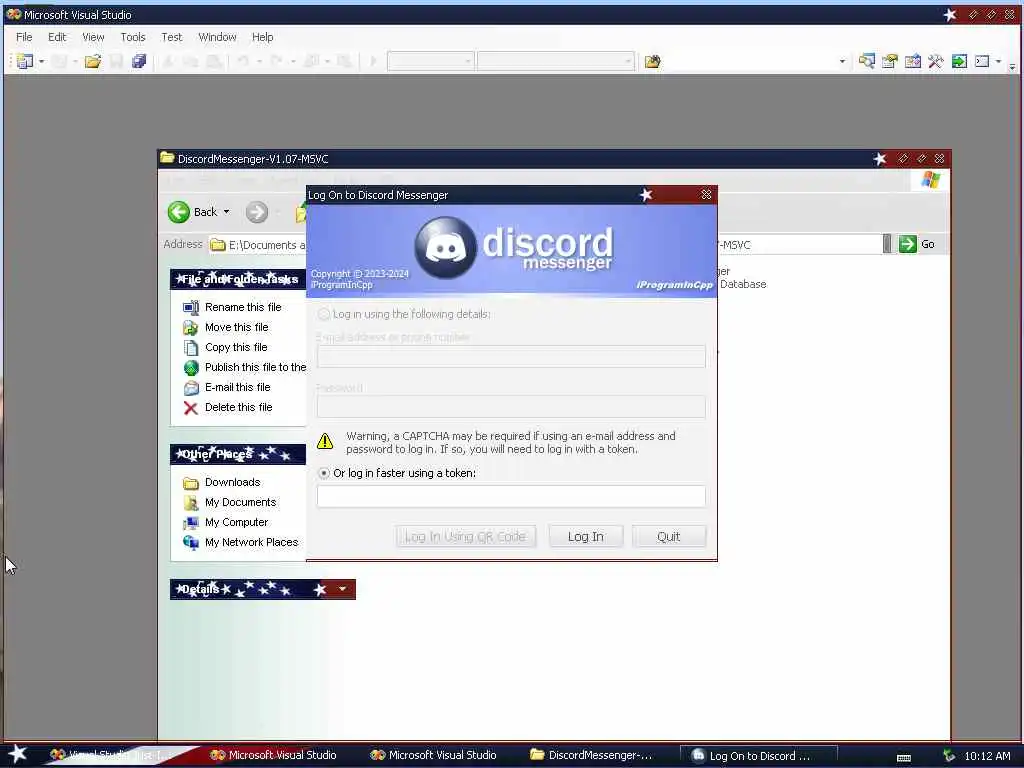This screenshot has height=768, width=1024.
Task: Select 'Or log in faster using a token' radio
Action: click(x=323, y=473)
